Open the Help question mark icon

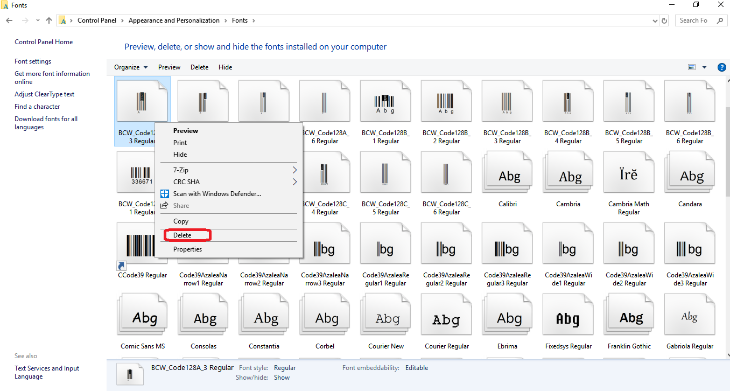pos(722,67)
